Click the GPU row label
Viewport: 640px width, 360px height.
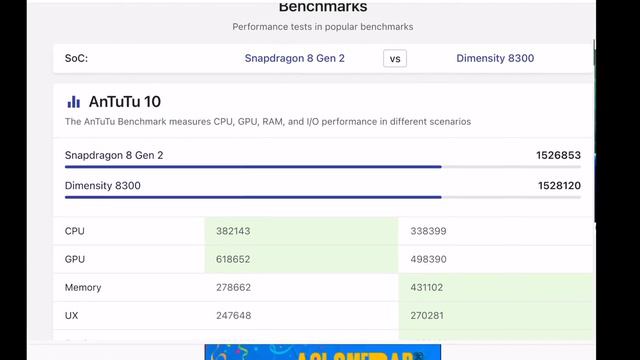(75, 259)
